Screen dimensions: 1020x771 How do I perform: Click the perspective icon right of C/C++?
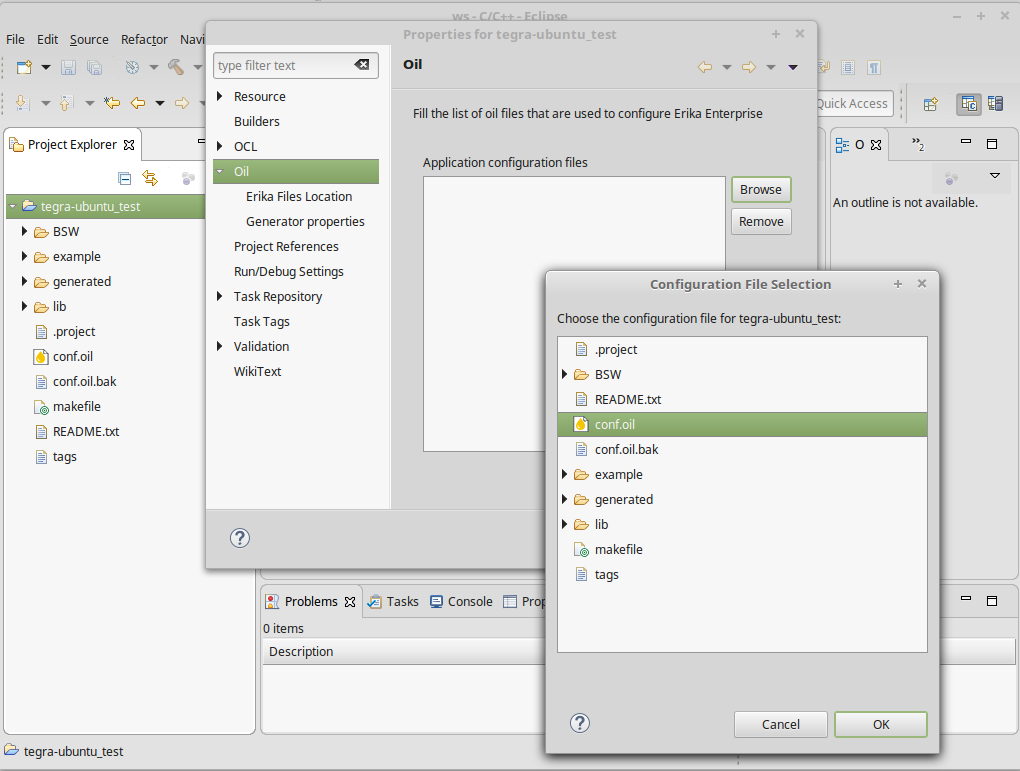995,103
